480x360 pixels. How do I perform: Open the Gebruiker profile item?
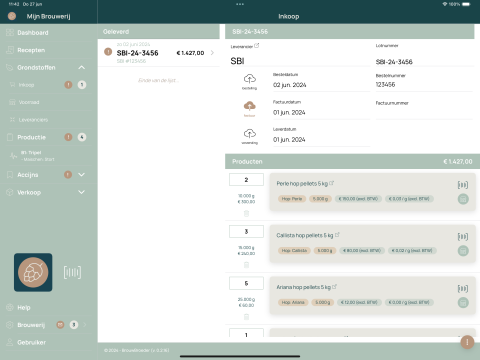tap(31, 342)
